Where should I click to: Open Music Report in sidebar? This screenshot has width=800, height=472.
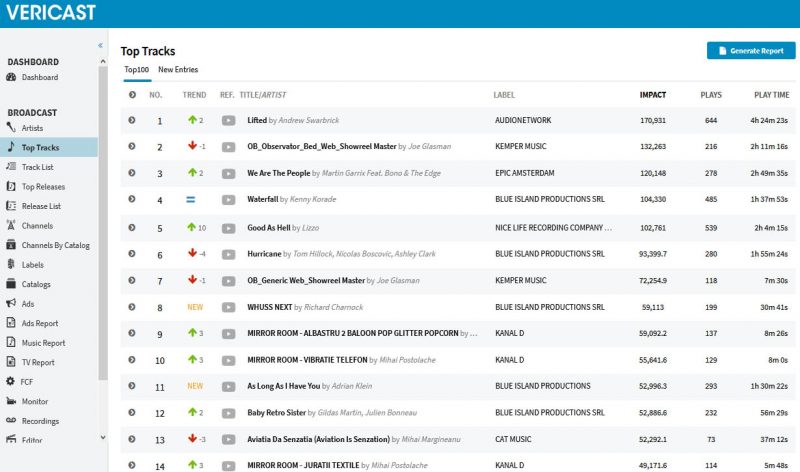[x=43, y=343]
